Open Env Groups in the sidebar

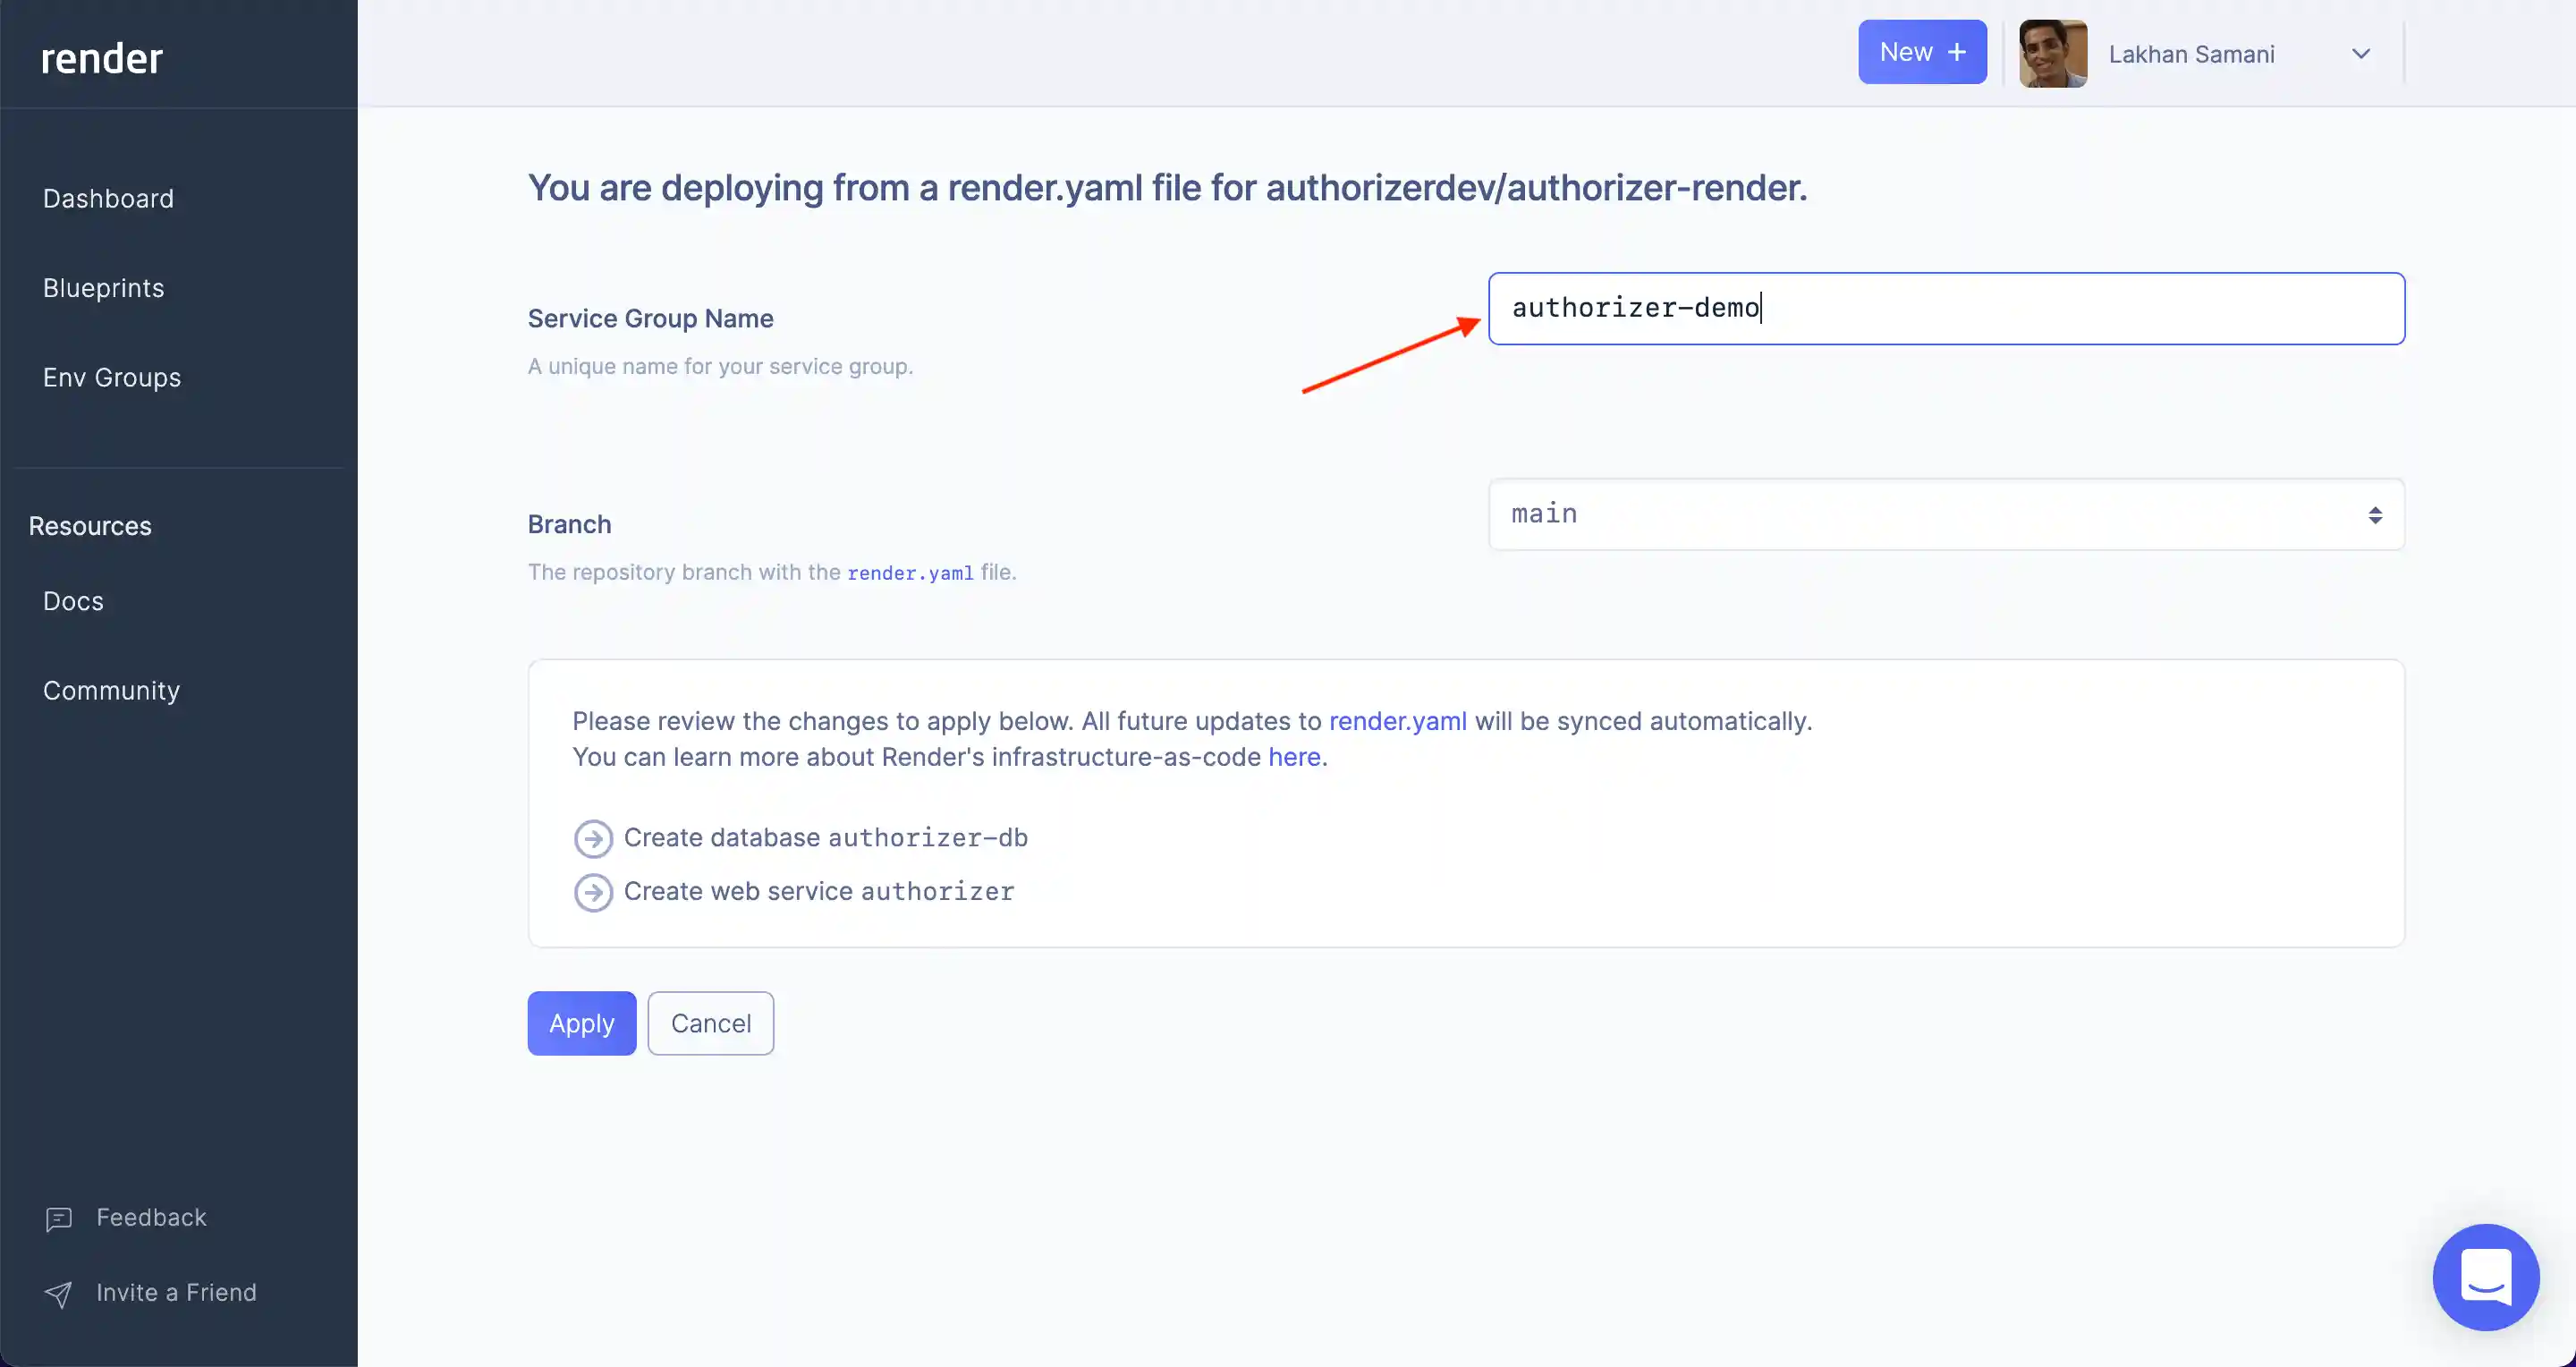click(x=112, y=378)
